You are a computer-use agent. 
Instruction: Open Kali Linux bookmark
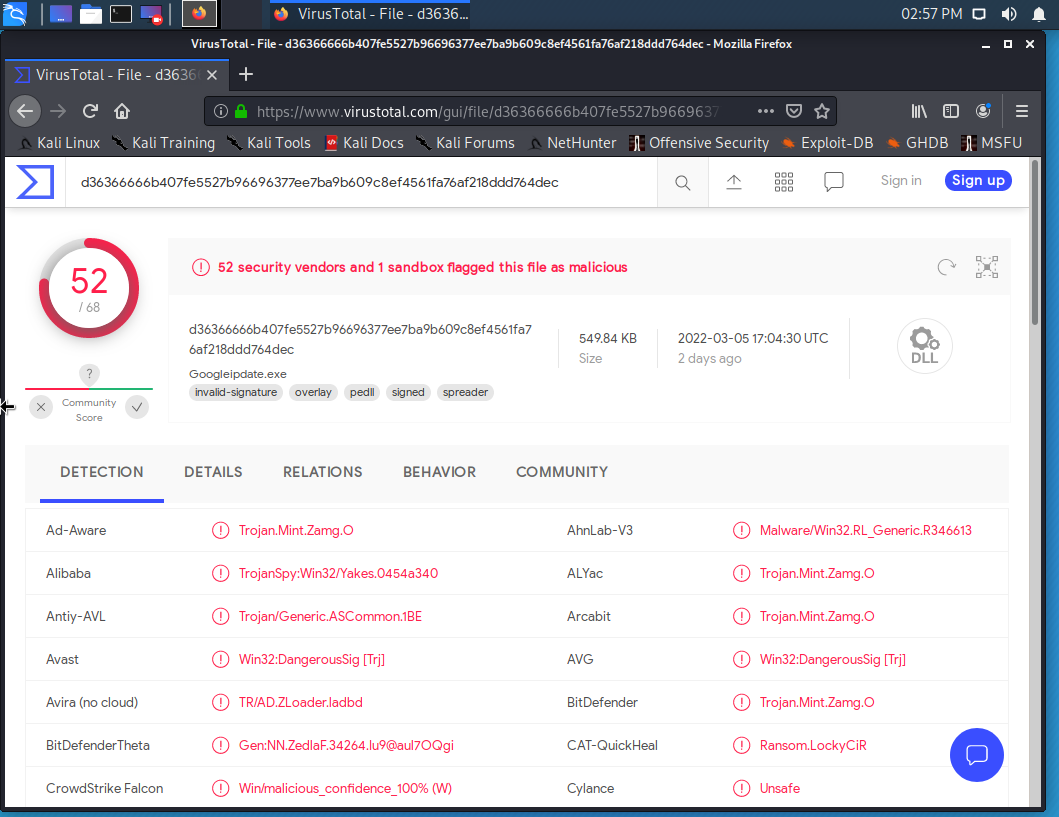(x=59, y=143)
